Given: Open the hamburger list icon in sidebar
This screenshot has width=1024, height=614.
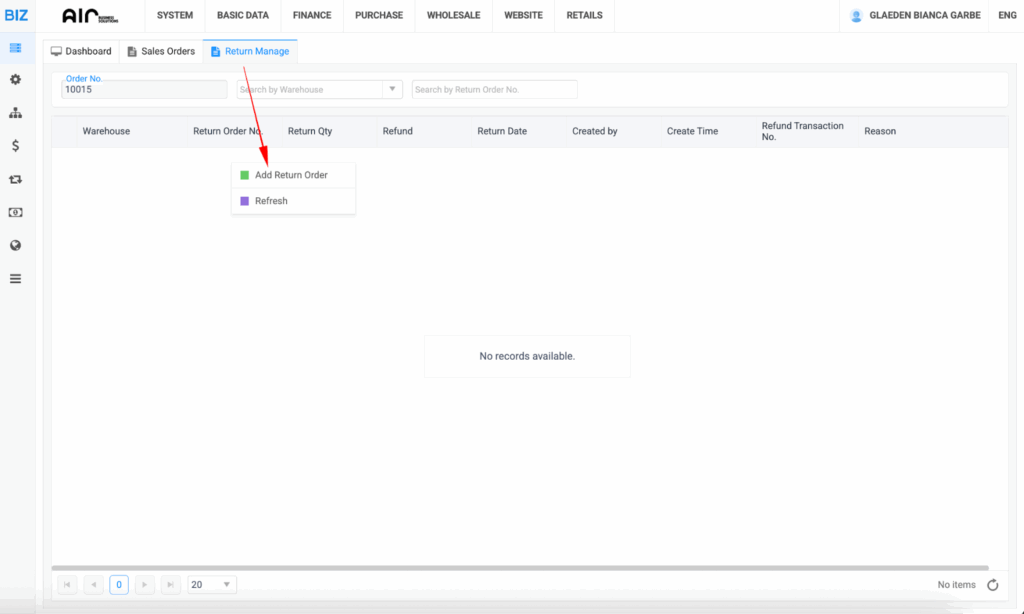Looking at the screenshot, I should pyautogui.click(x=15, y=279).
